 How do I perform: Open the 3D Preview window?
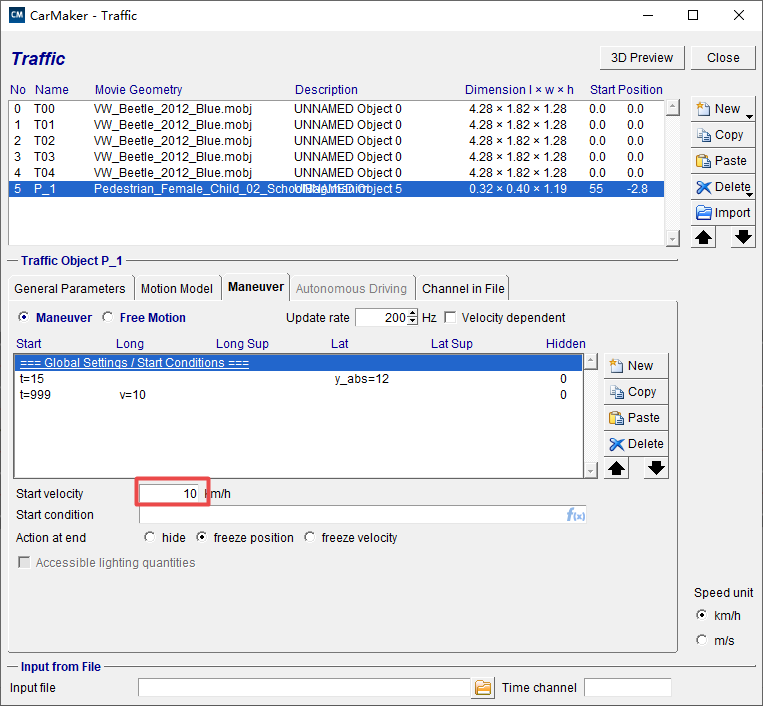642,58
